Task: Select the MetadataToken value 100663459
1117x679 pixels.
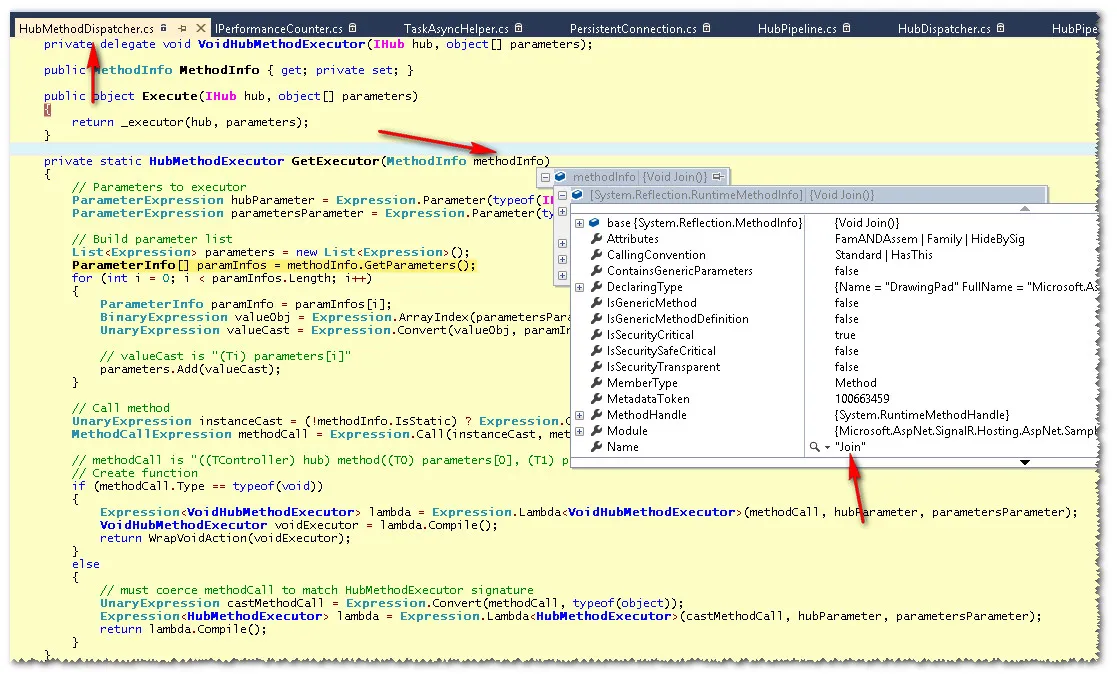Action: (861, 399)
